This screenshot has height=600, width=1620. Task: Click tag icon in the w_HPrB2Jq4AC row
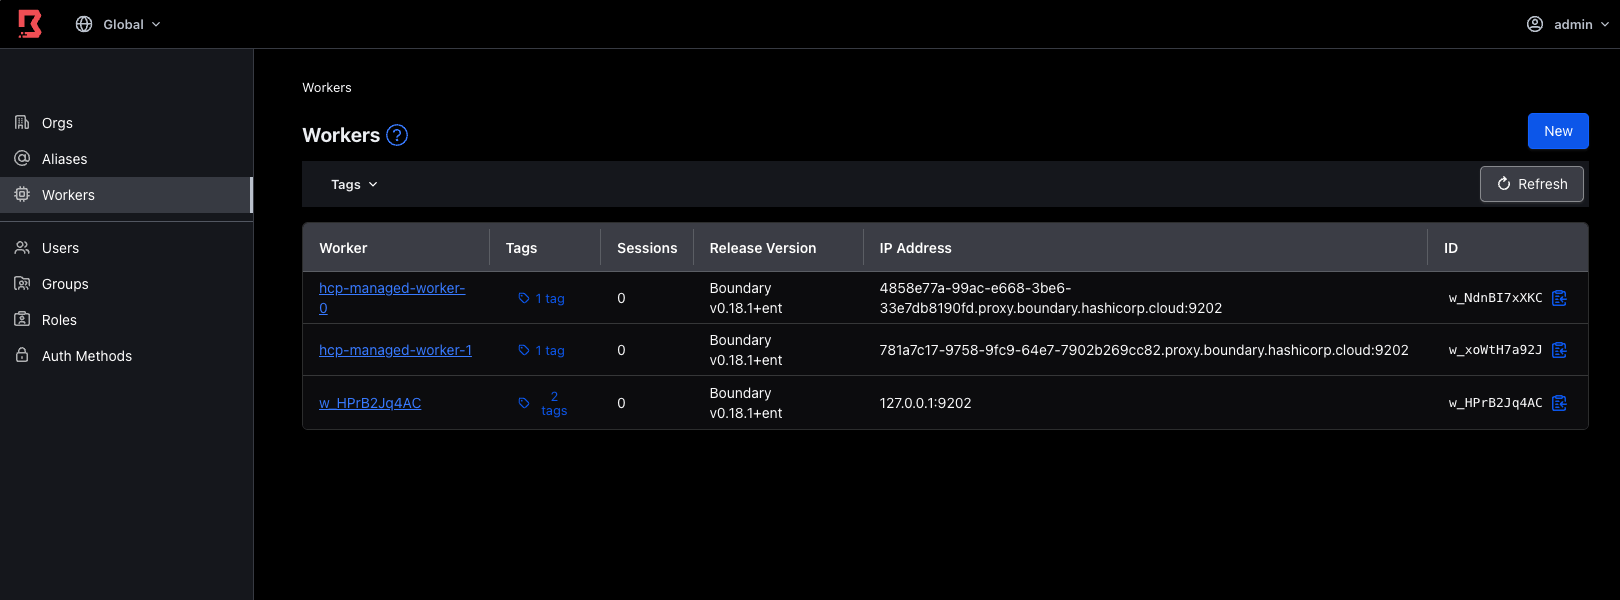tap(524, 403)
